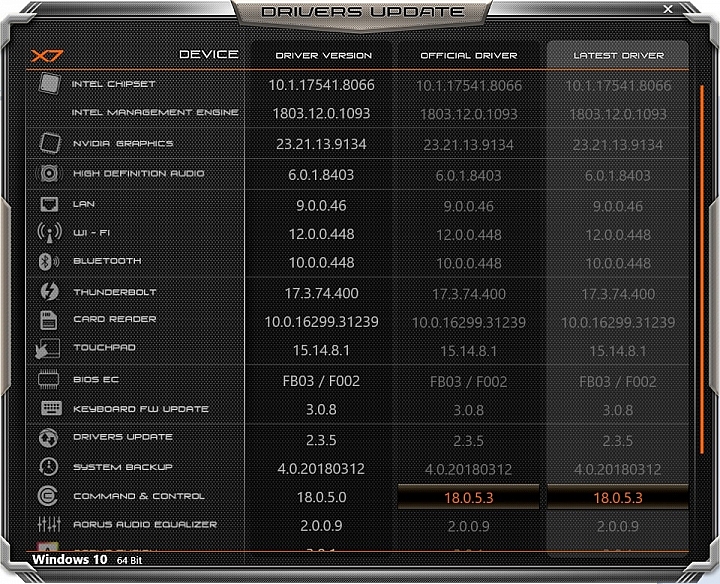Screen dimensions: 720x584
Task: Click LAN driver version 9.0.0.46
Action: (x=321, y=205)
